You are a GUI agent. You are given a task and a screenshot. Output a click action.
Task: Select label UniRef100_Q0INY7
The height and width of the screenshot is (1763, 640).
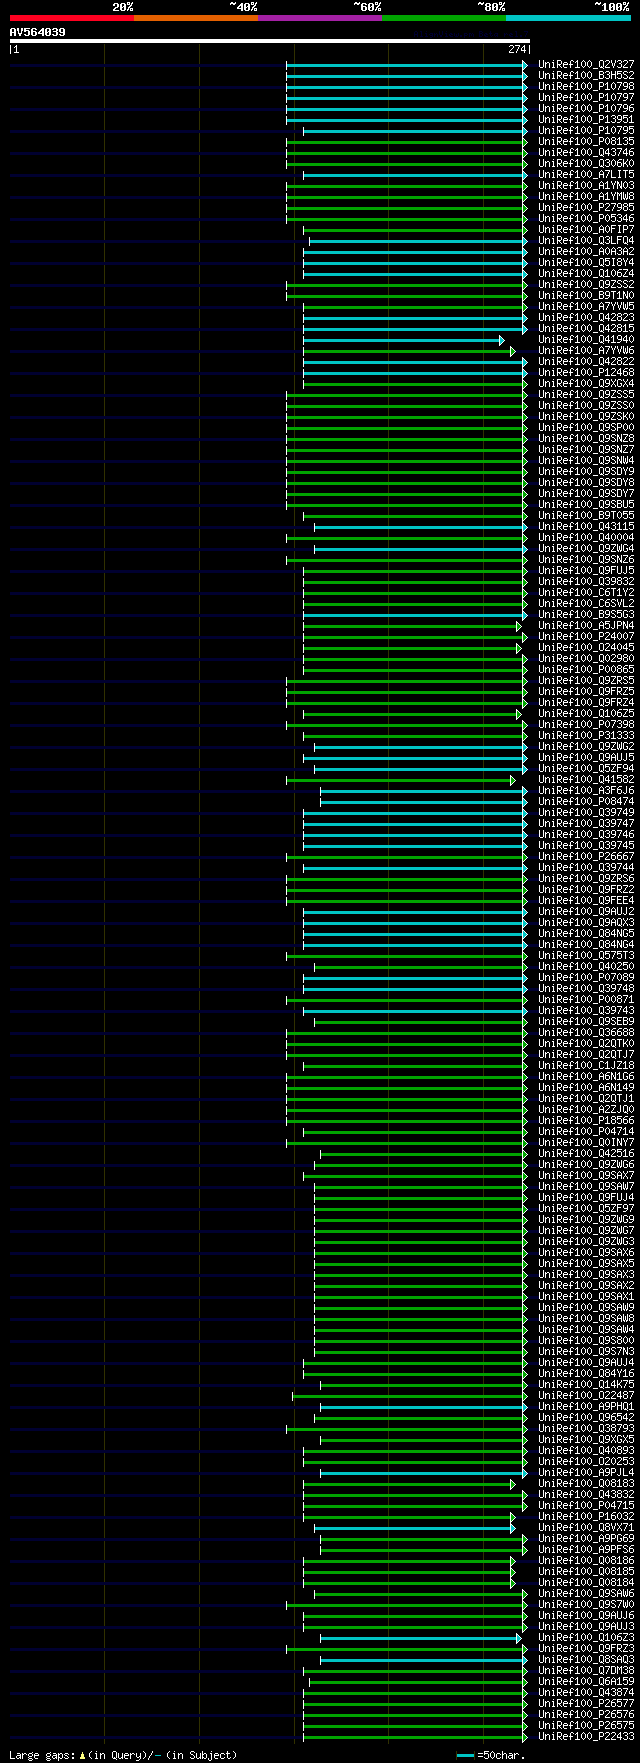click(586, 1143)
